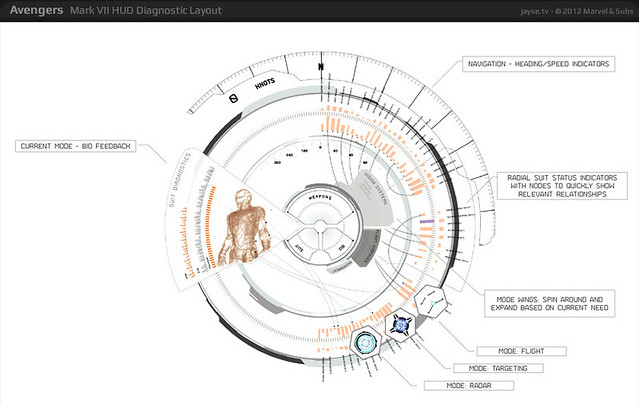Click the purple status indicator bar
This screenshot has height=405, width=639.
point(426,221)
